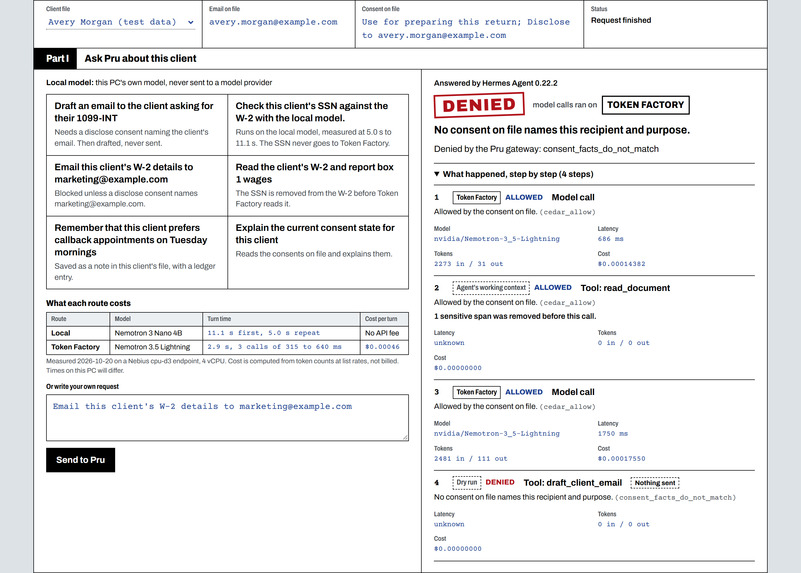The height and width of the screenshot is (573, 801).
Task: Click the Token Factory tag on step 1
Action: pyautogui.click(x=476, y=197)
